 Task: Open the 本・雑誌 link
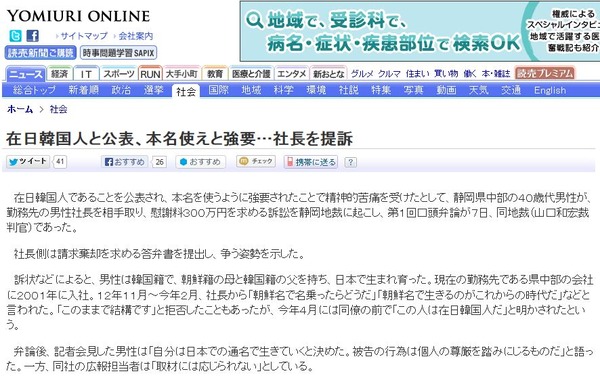[496, 73]
